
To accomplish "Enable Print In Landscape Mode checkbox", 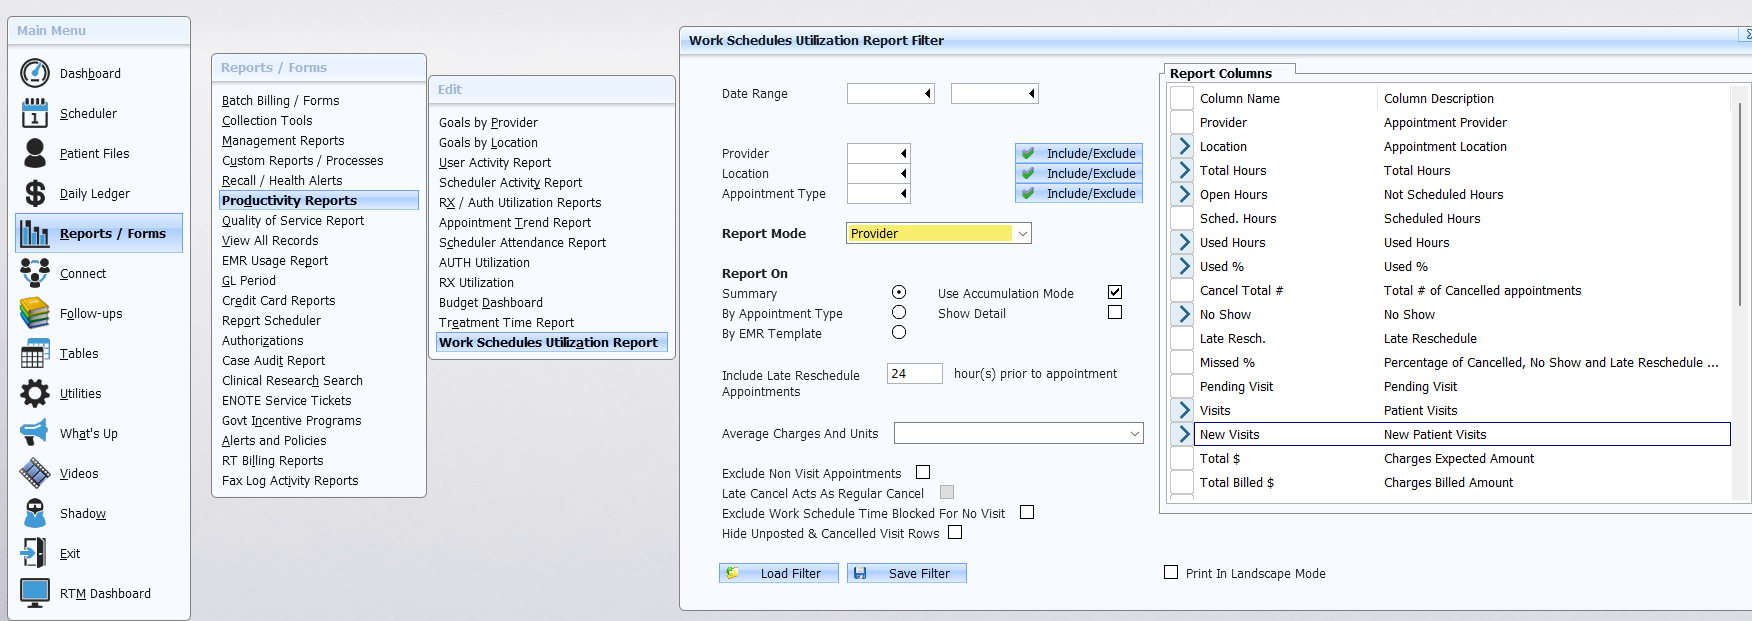I will point(1171,572).
